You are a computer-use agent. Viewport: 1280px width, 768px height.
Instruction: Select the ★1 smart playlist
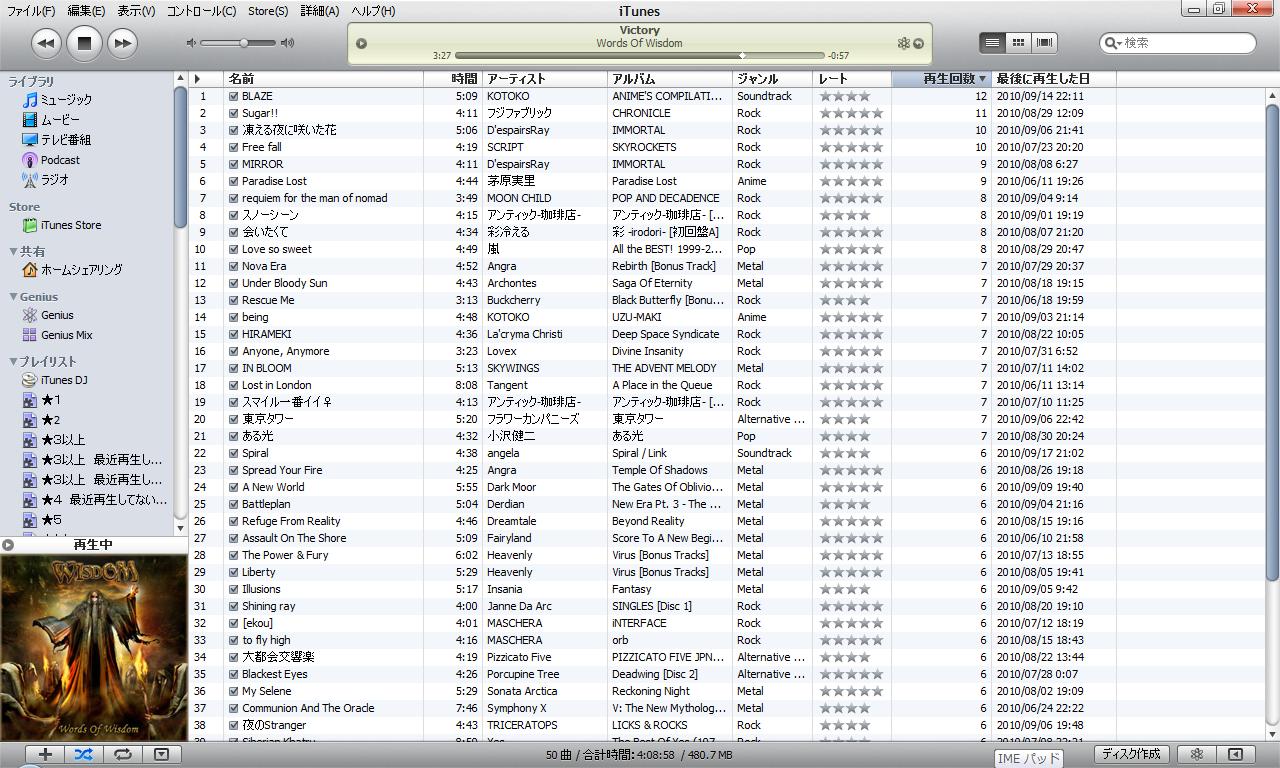pyautogui.click(x=50, y=400)
